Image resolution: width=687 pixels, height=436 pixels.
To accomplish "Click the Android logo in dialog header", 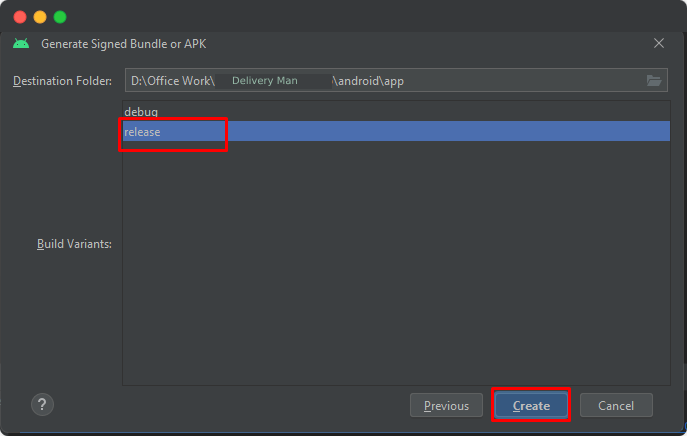I will click(x=21, y=43).
